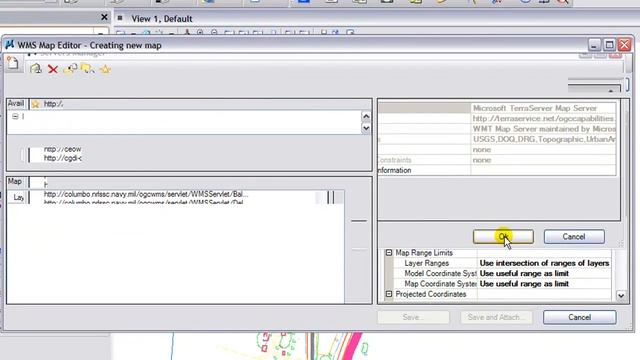This screenshot has height=360, width=640.
Task: Close the side panel with the X above the WMS dialog
Action: coord(104,17)
